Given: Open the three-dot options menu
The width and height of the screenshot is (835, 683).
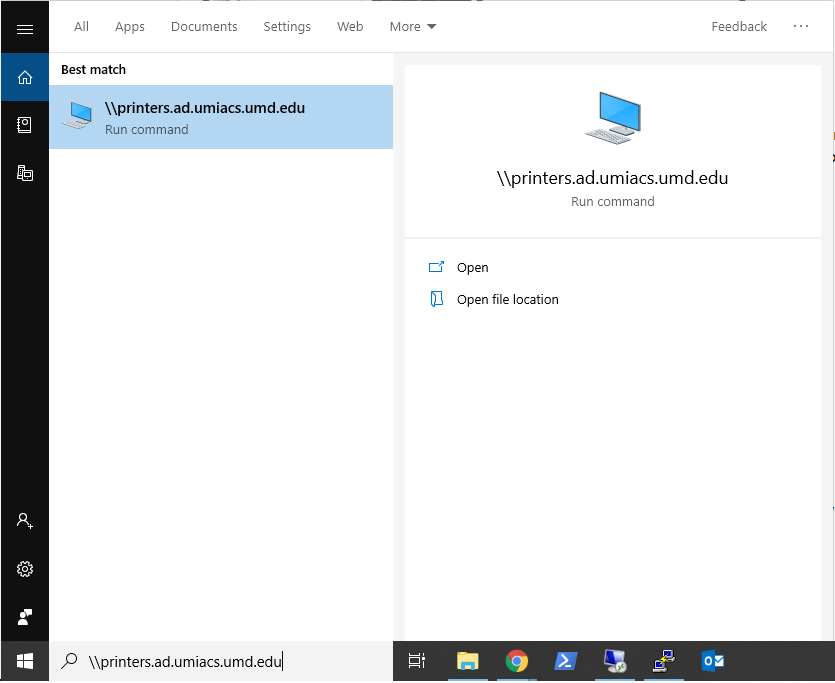Looking at the screenshot, I should 801,27.
